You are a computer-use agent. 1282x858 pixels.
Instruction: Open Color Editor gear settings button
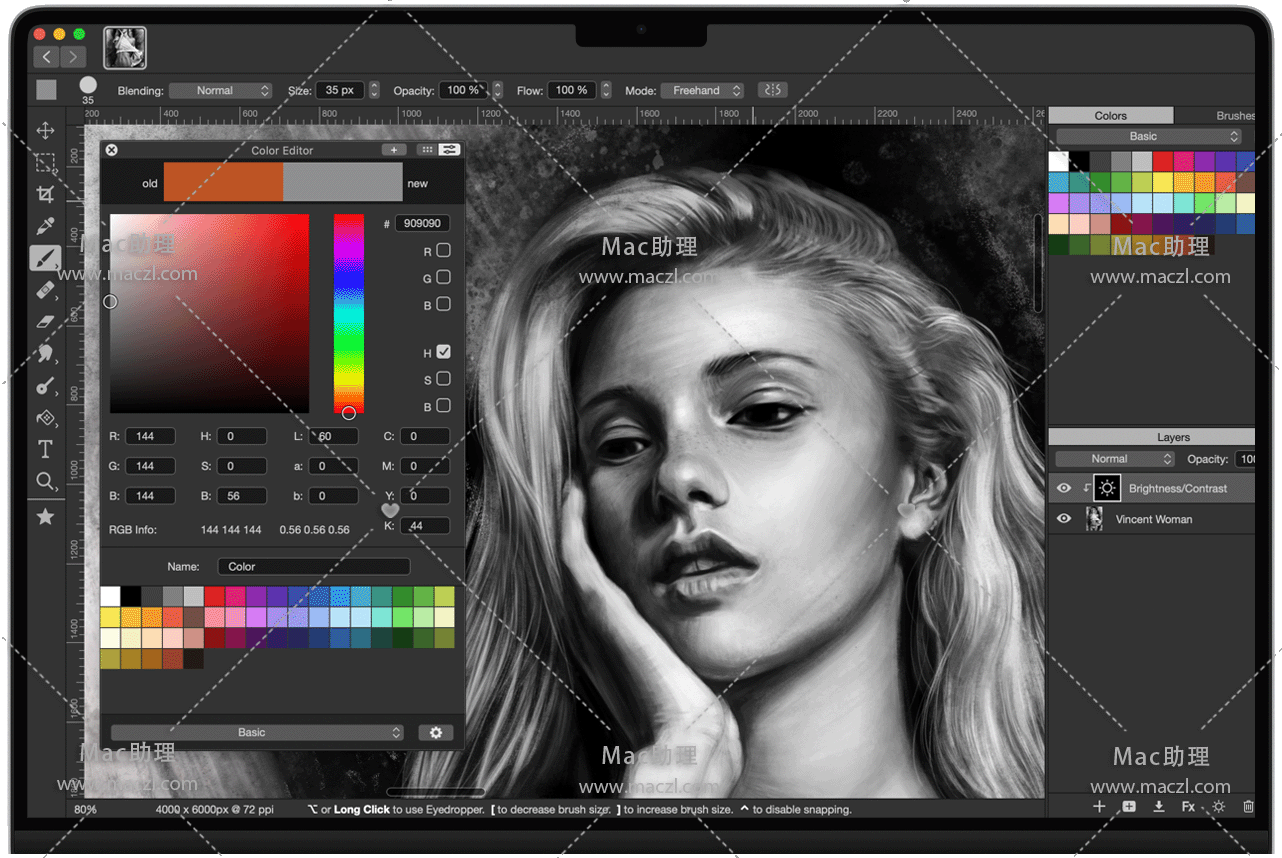click(x=436, y=732)
